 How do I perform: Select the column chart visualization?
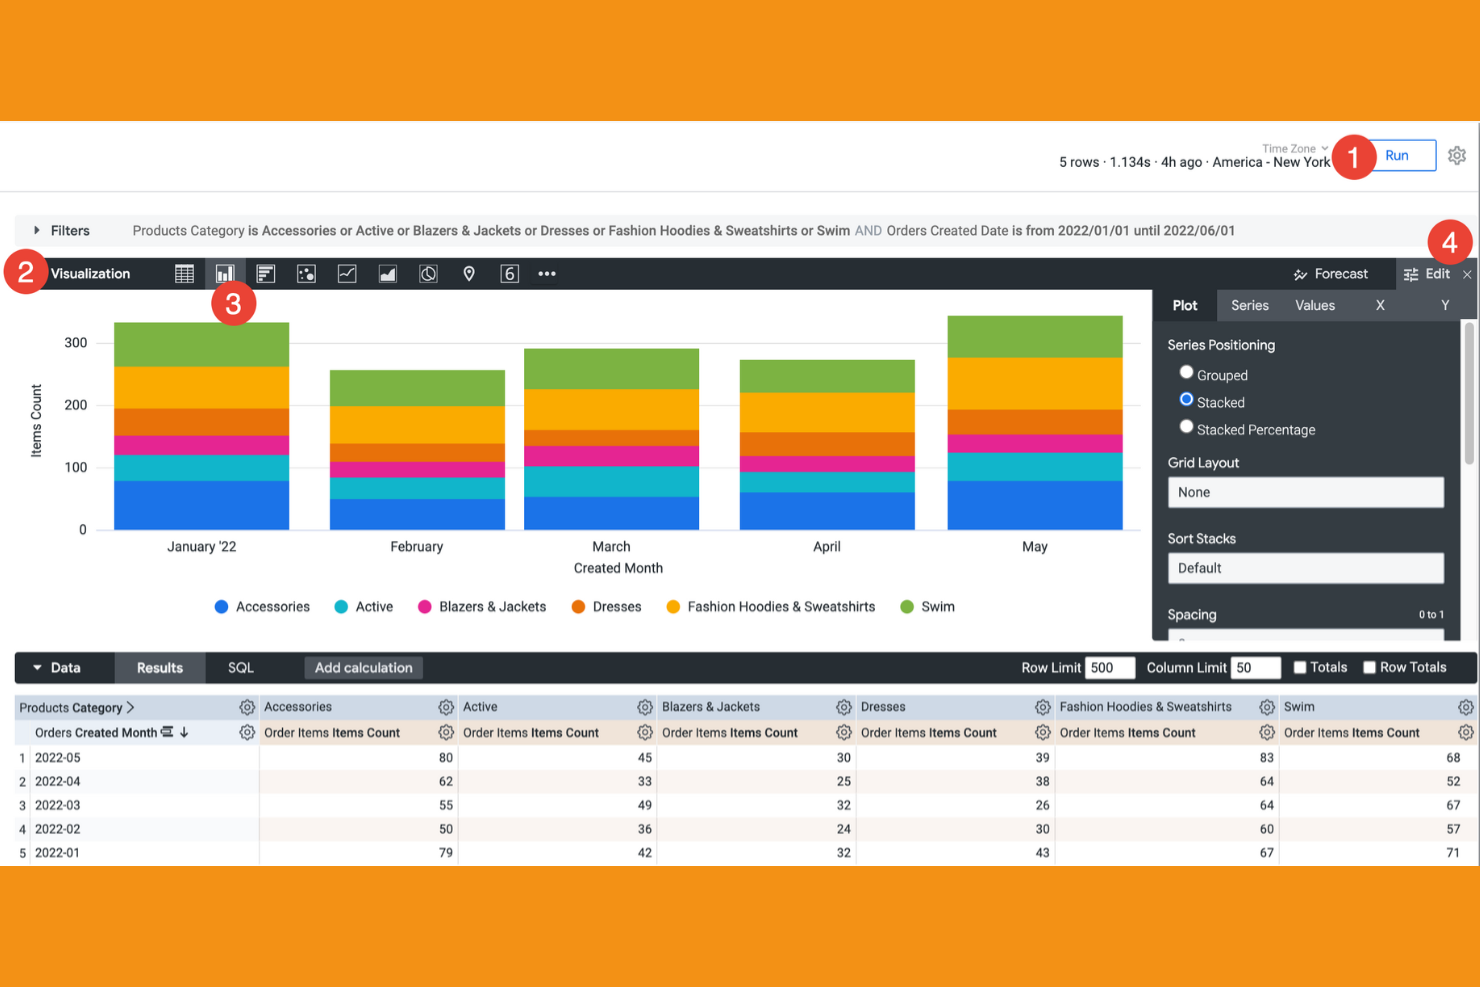point(224,273)
